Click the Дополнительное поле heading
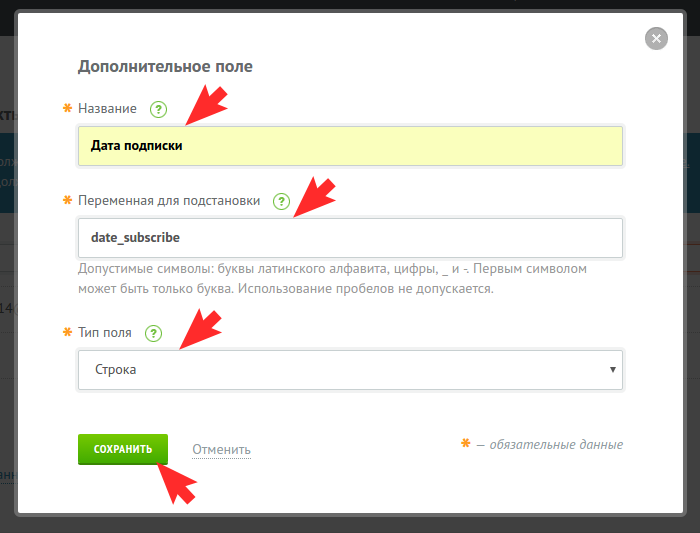Screen dimensions: 700x533 pos(165,67)
